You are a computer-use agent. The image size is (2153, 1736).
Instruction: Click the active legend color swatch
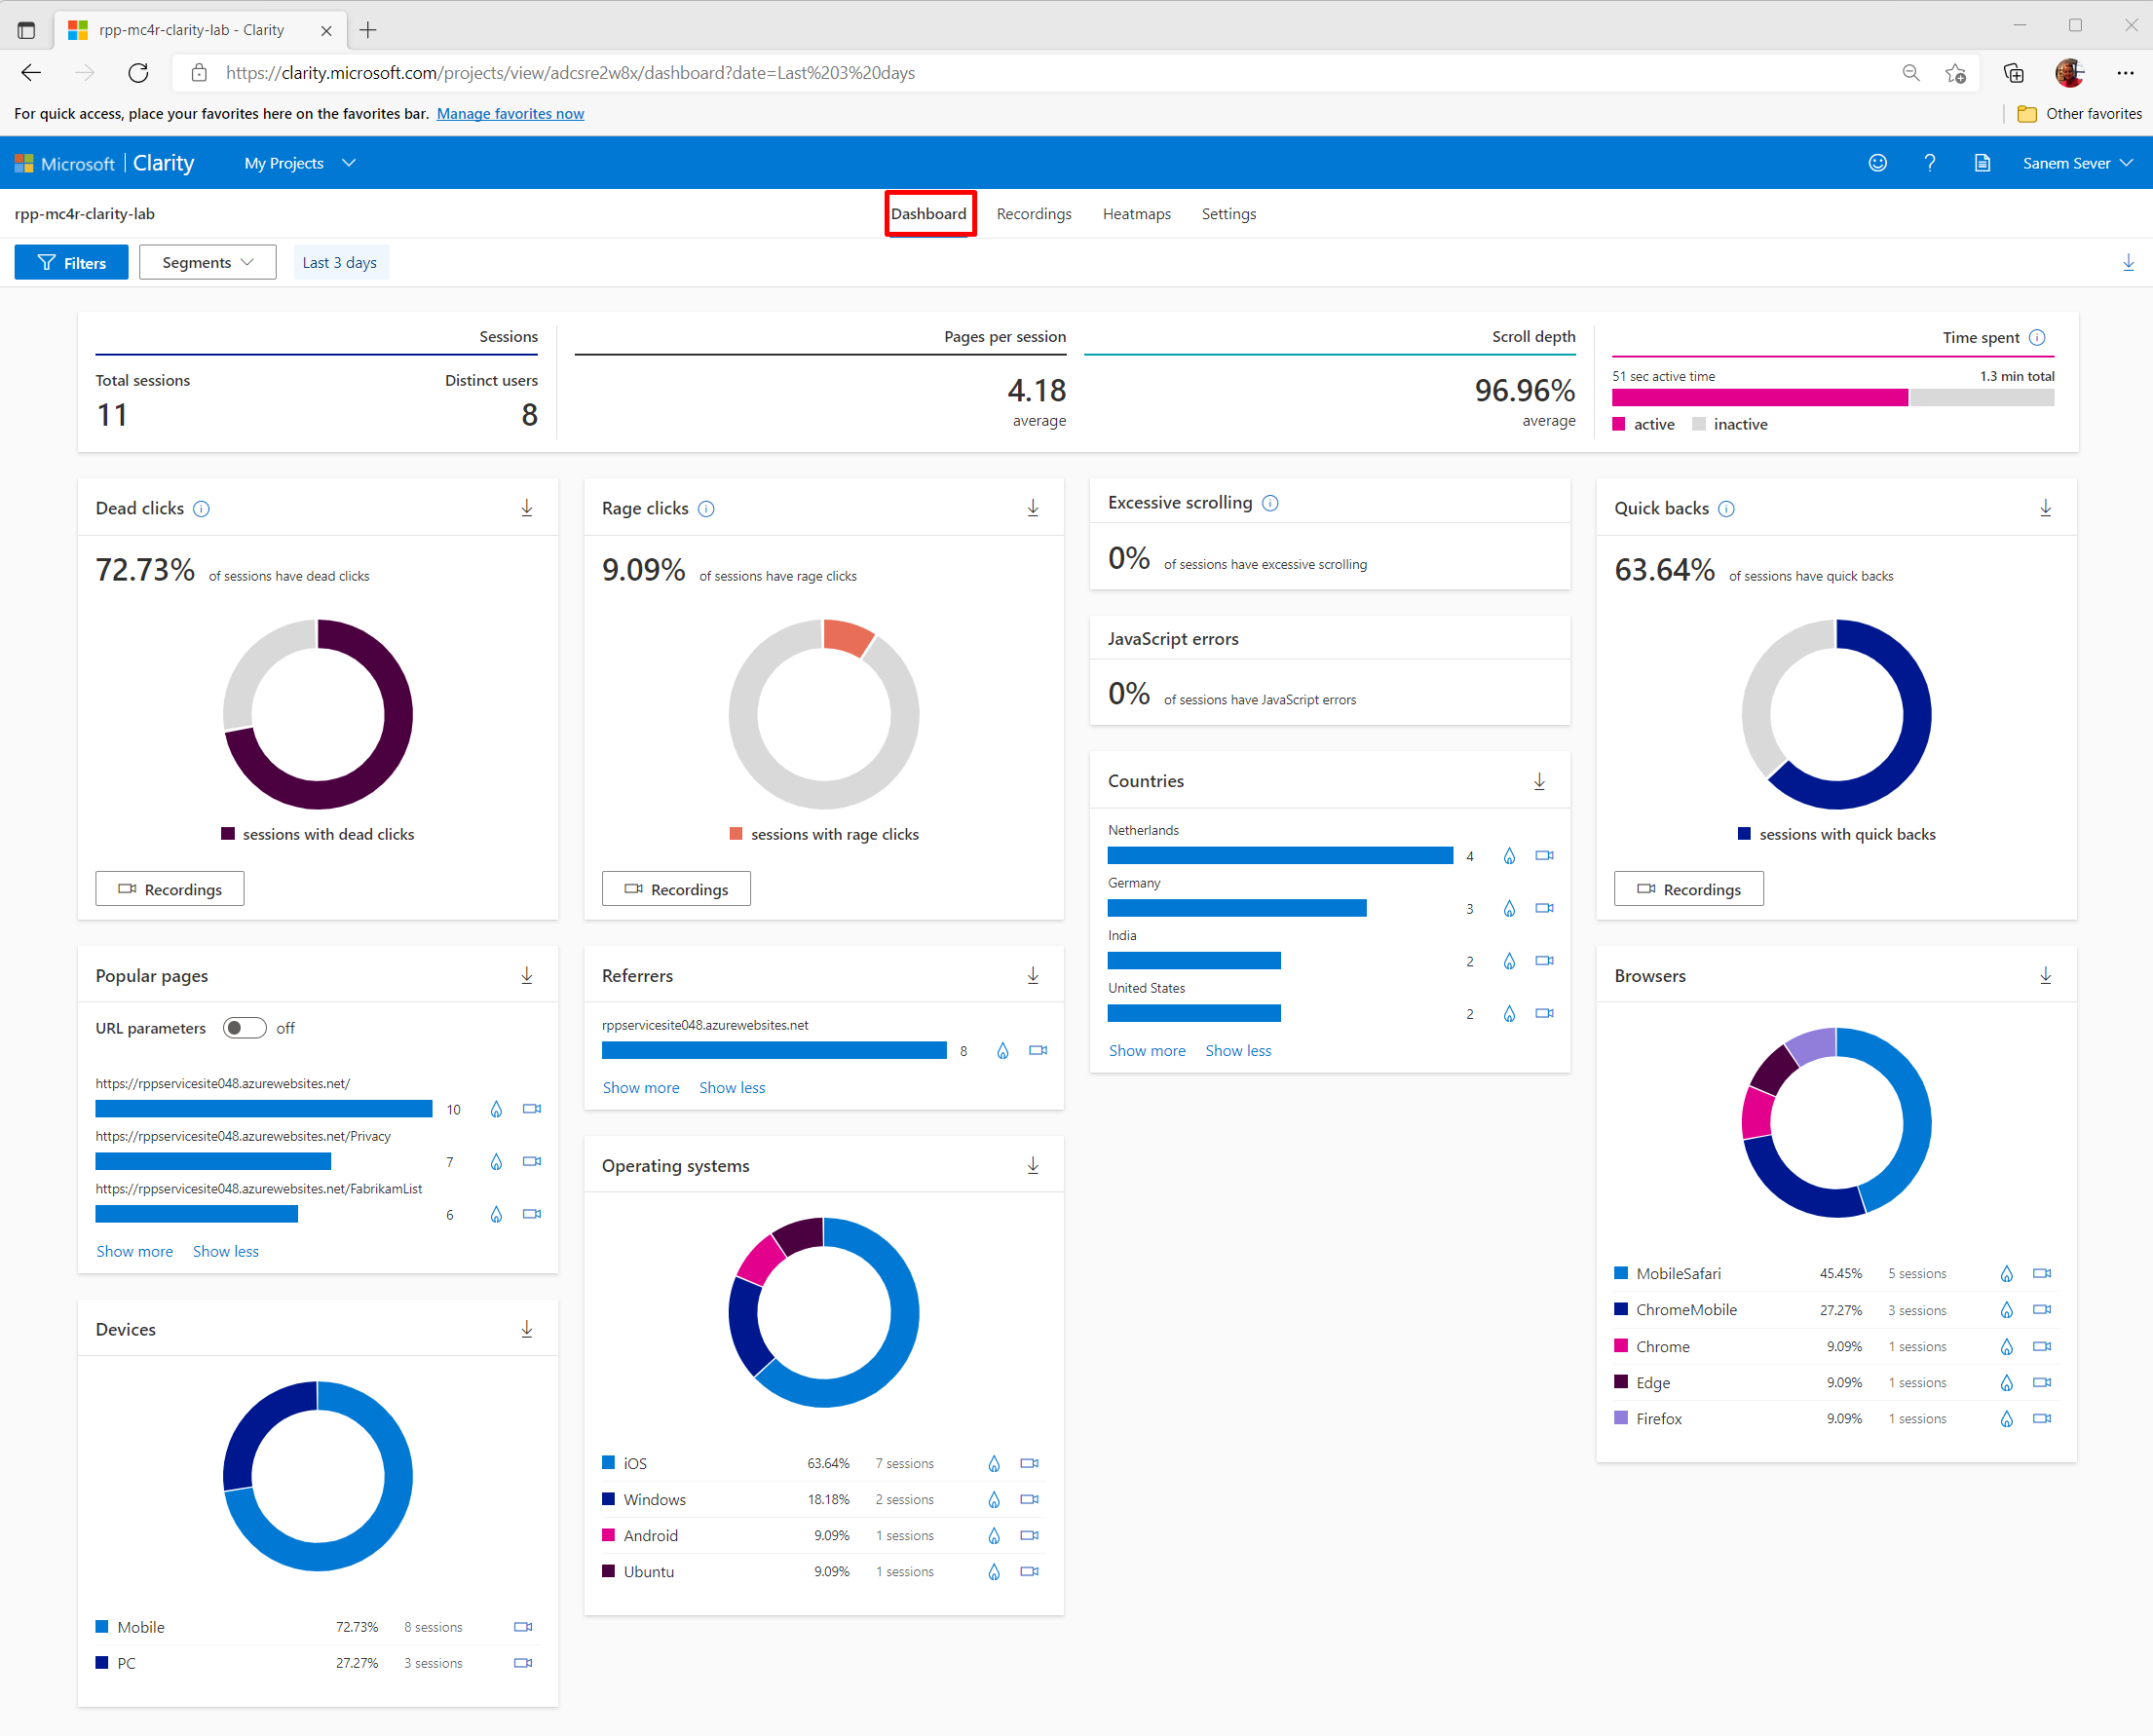pyautogui.click(x=1619, y=424)
